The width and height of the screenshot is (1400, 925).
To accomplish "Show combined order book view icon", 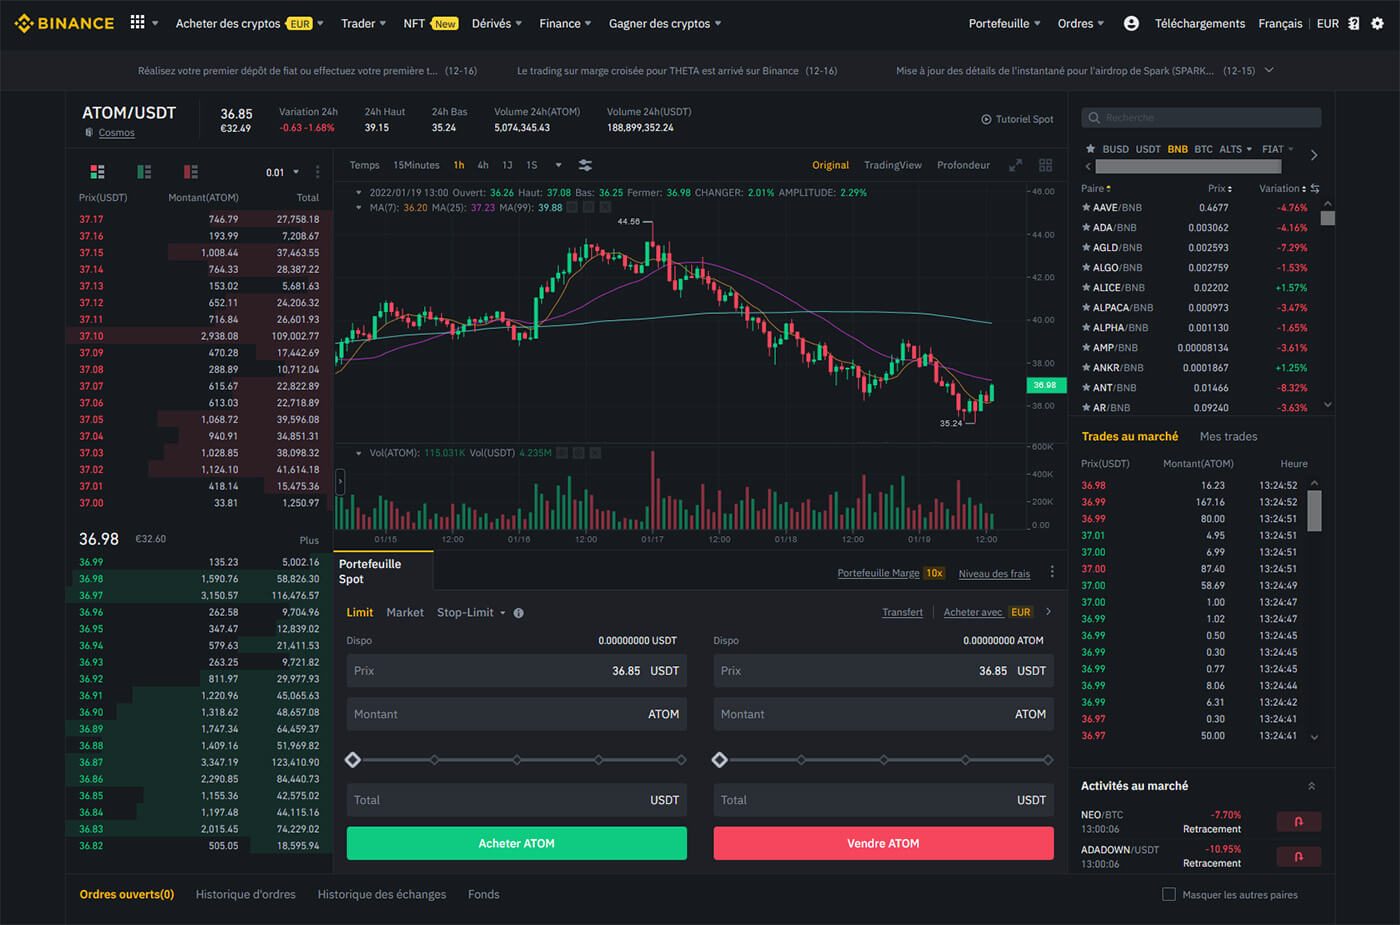I will pos(97,172).
